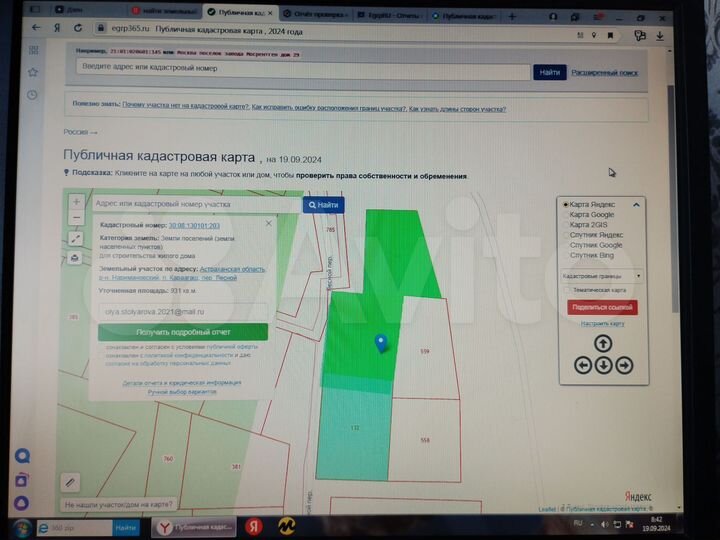Image resolution: width=720 pixels, height=540 pixels.
Task: Open bookmarks star in browser sidebar
Action: (x=33, y=72)
